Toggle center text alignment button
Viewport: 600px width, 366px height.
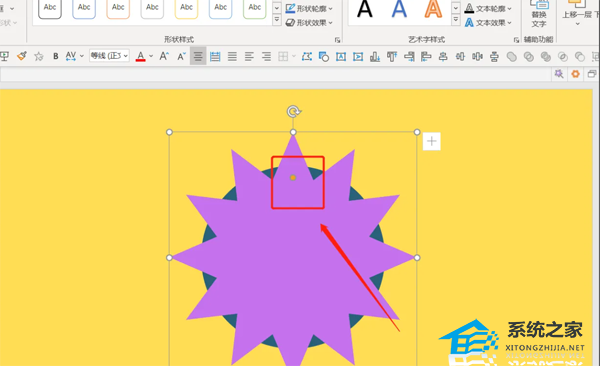pos(198,57)
